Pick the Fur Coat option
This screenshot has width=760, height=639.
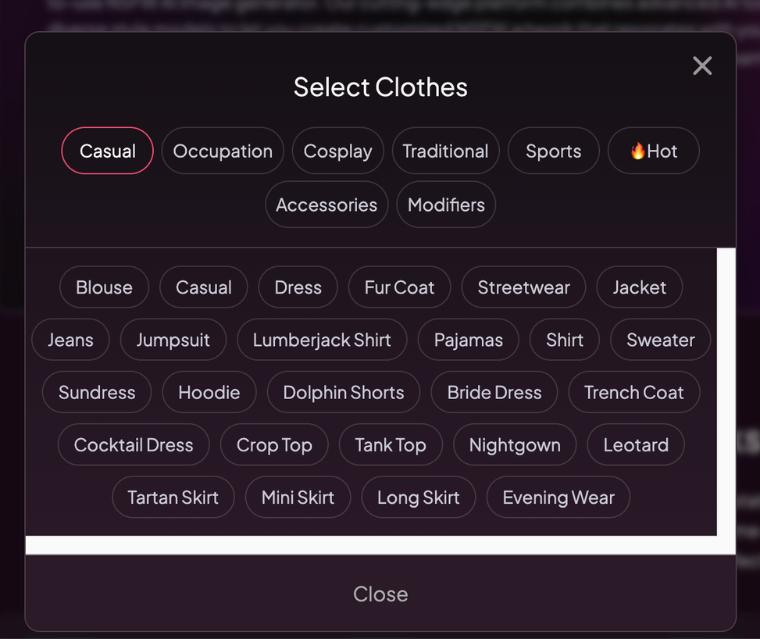tap(399, 288)
